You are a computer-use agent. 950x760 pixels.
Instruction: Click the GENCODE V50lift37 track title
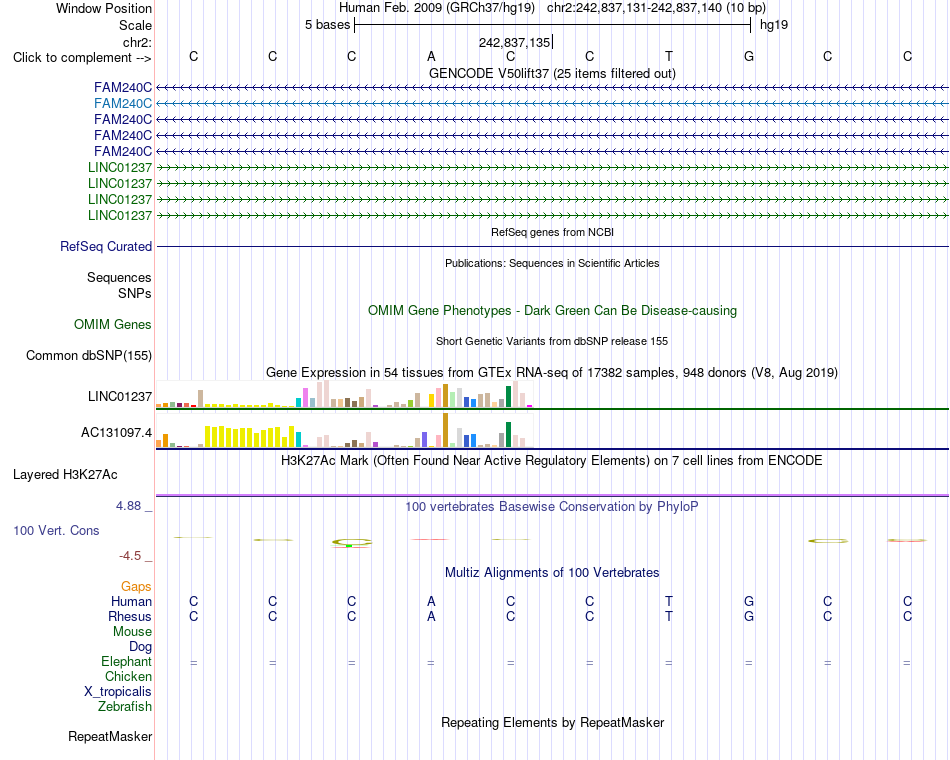pyautogui.click(x=553, y=73)
